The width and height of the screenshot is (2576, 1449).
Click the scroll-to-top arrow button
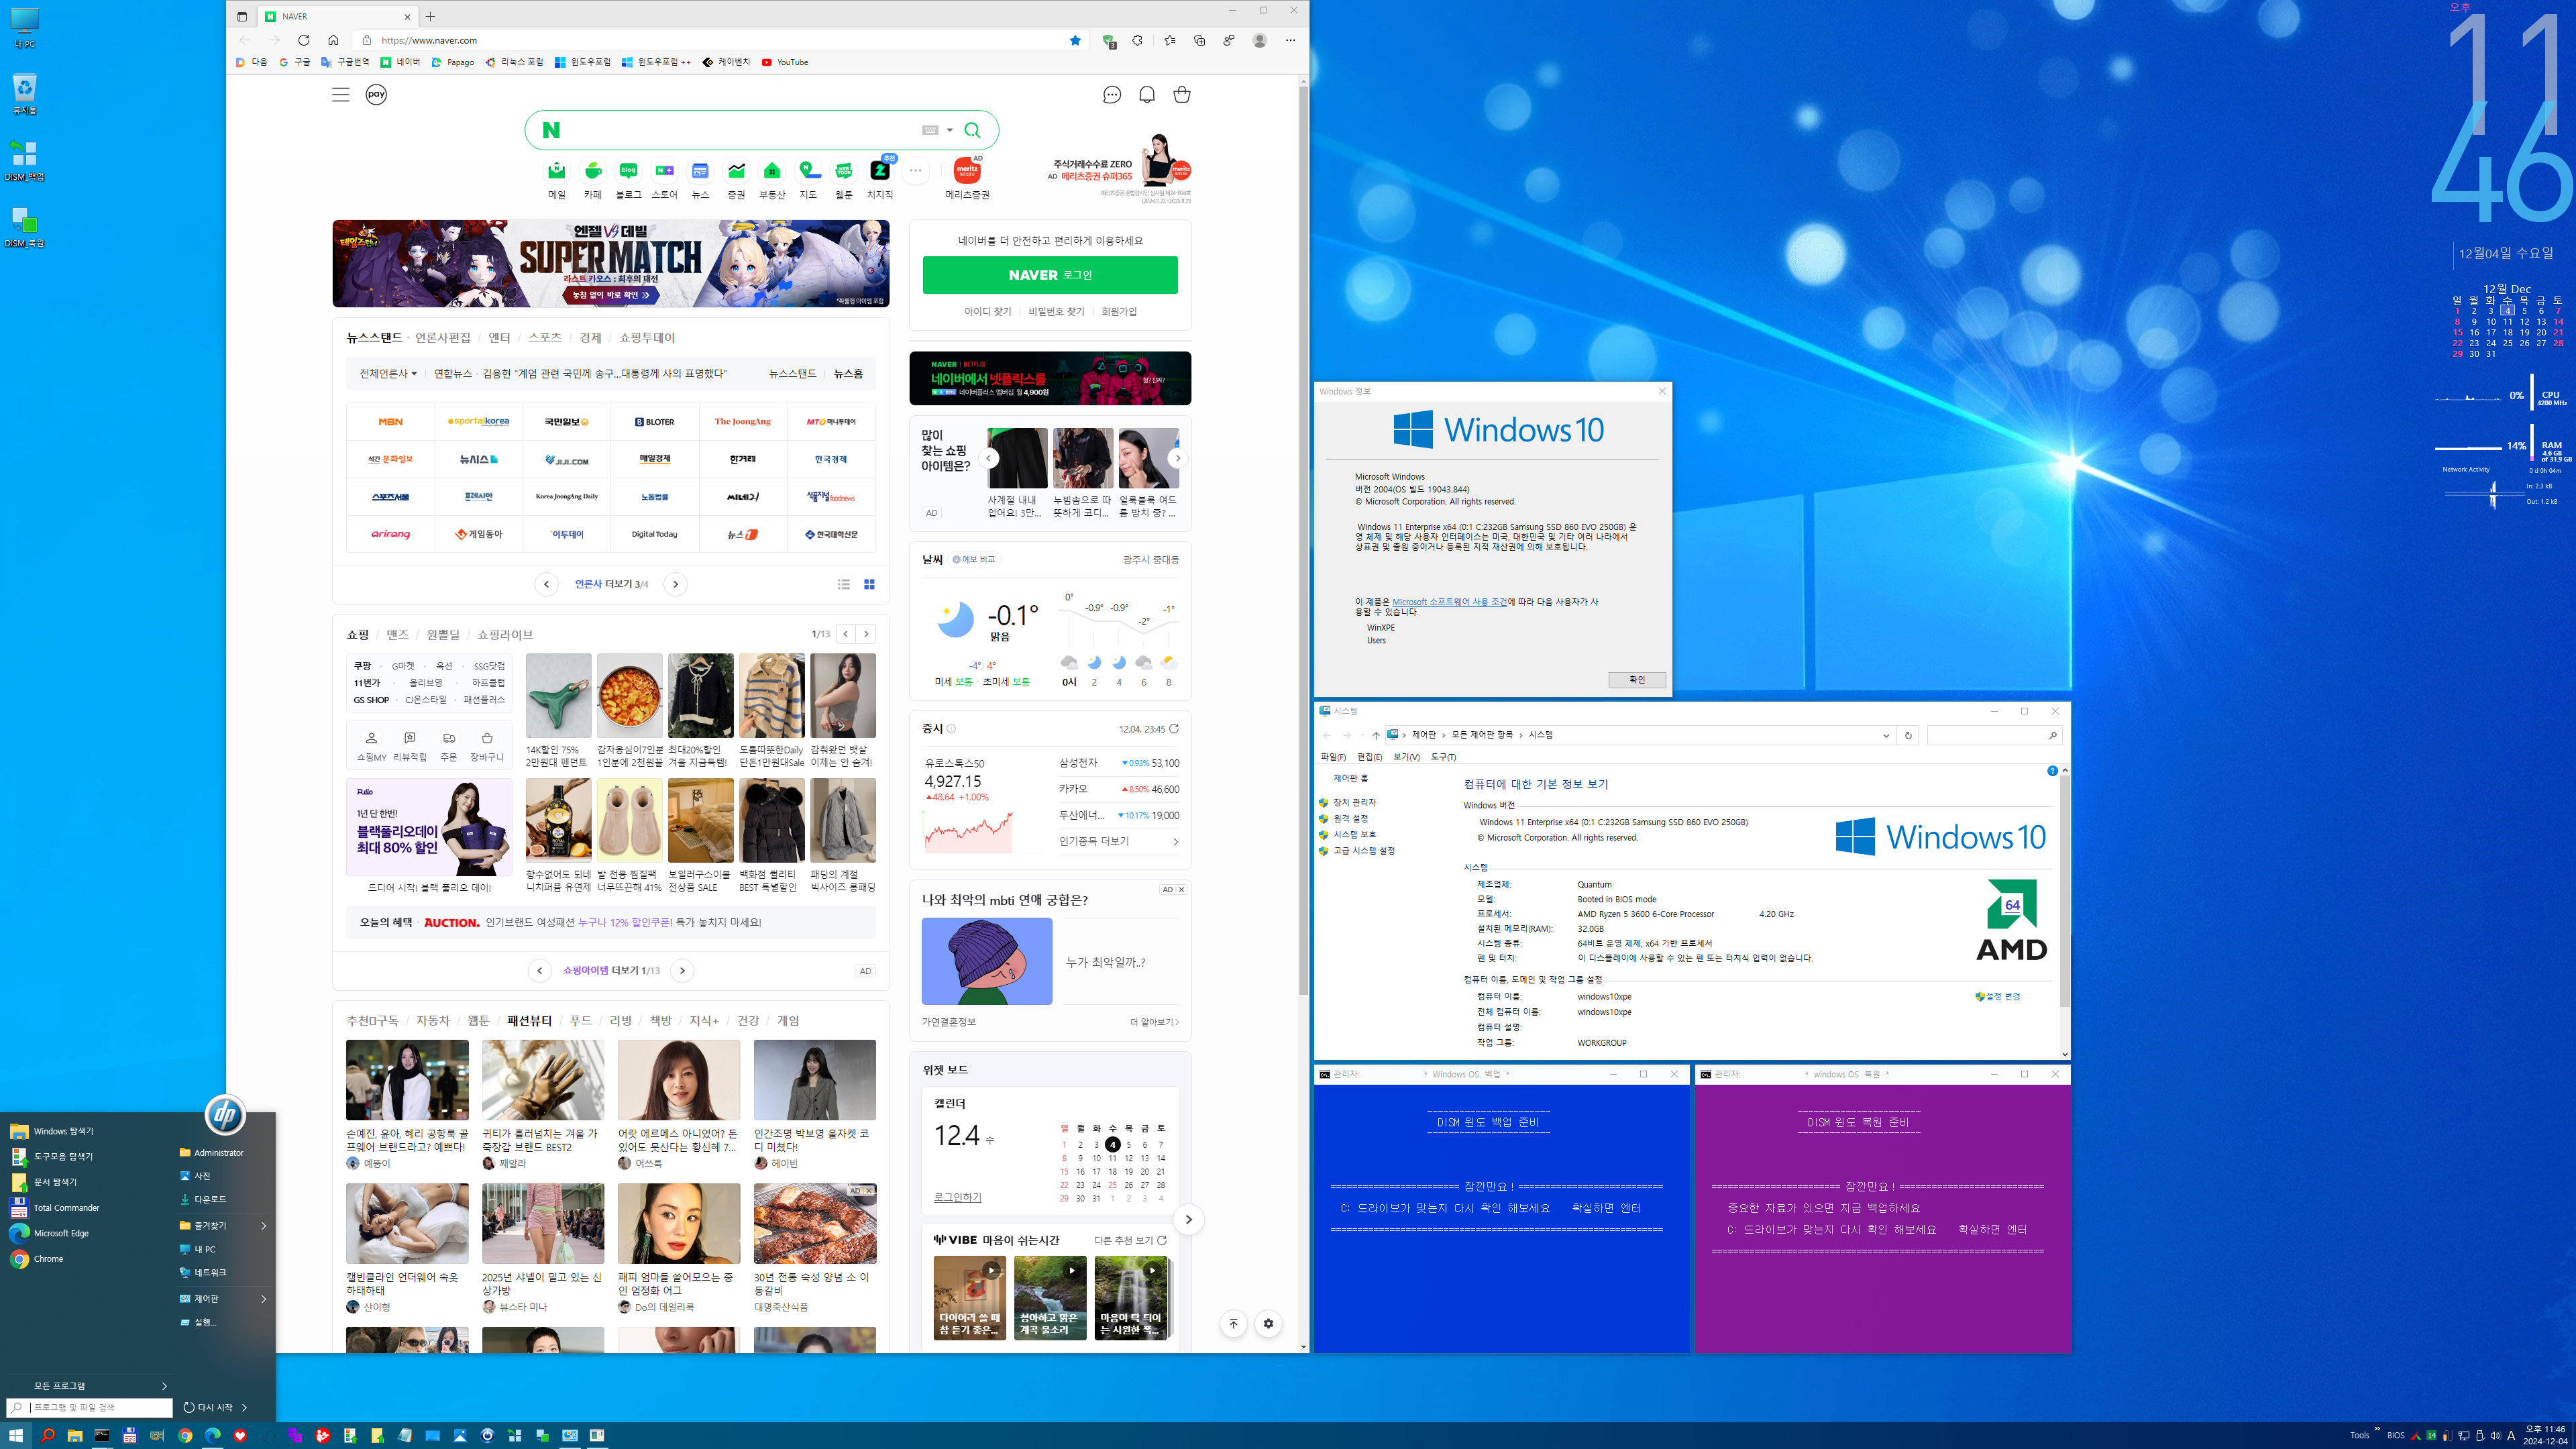pos(1233,1323)
